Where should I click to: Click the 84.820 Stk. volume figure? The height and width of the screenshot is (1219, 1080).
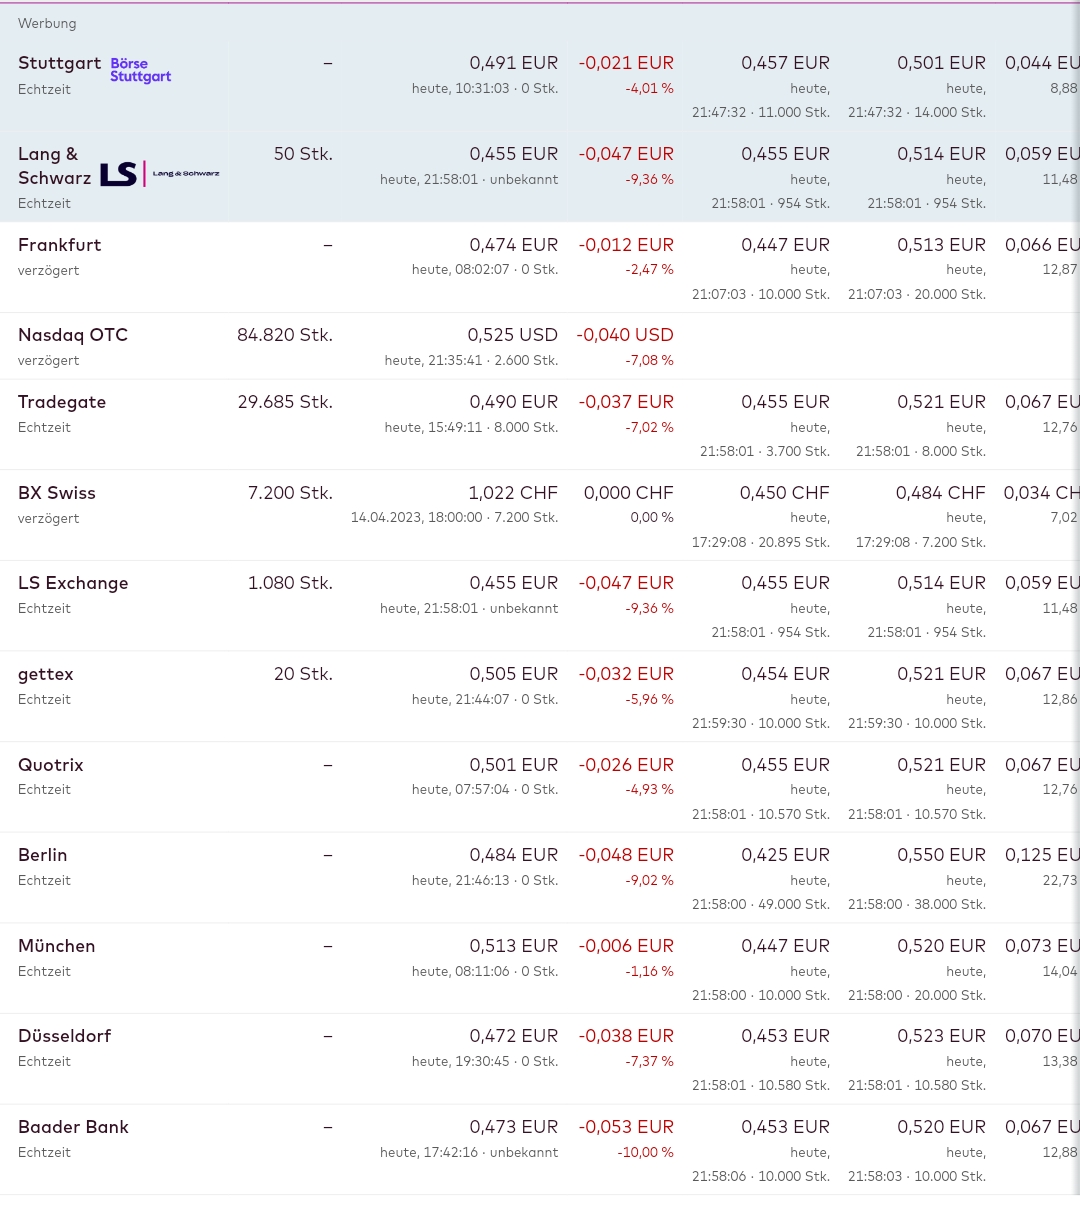(x=285, y=335)
